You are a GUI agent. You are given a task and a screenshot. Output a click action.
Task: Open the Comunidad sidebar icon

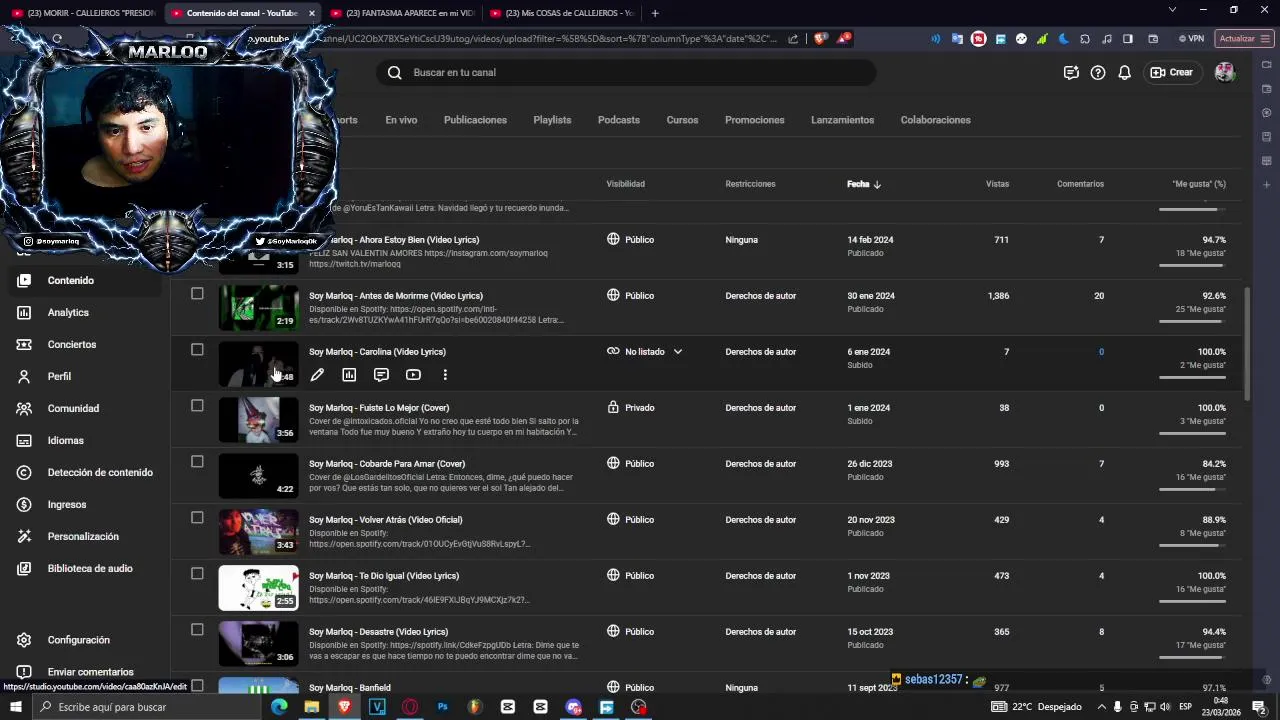24,408
